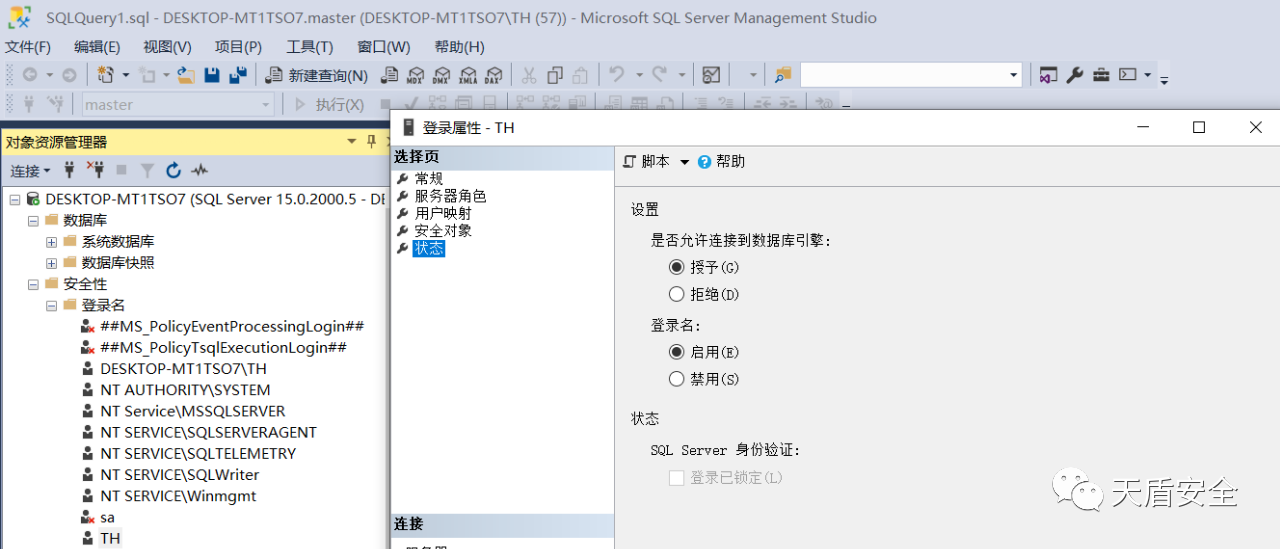Select the TH login in tree
The image size is (1280, 549).
tap(110, 538)
